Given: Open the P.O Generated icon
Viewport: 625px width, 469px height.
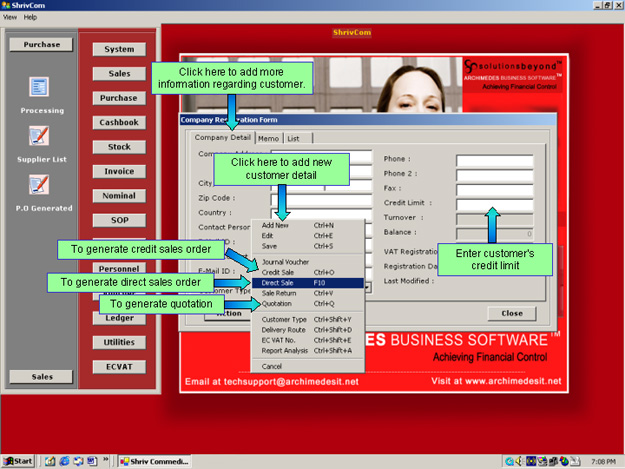Looking at the screenshot, I should pos(40,185).
